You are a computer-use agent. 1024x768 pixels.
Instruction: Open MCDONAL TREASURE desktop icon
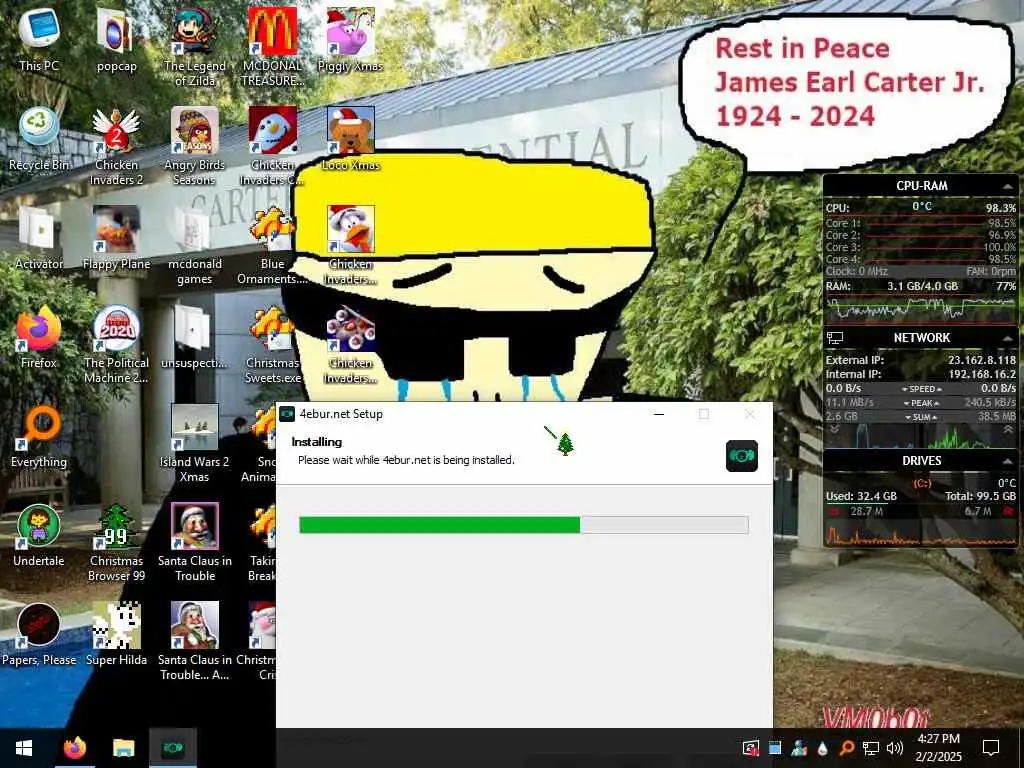point(272,47)
